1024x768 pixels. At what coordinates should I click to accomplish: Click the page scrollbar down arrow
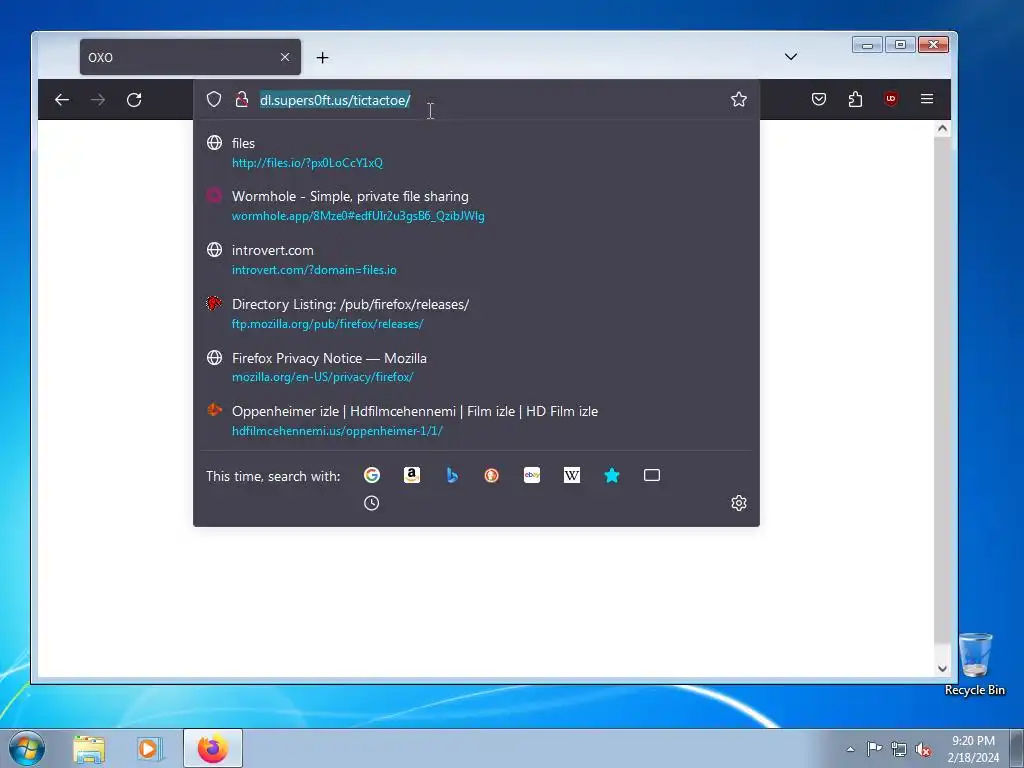942,668
